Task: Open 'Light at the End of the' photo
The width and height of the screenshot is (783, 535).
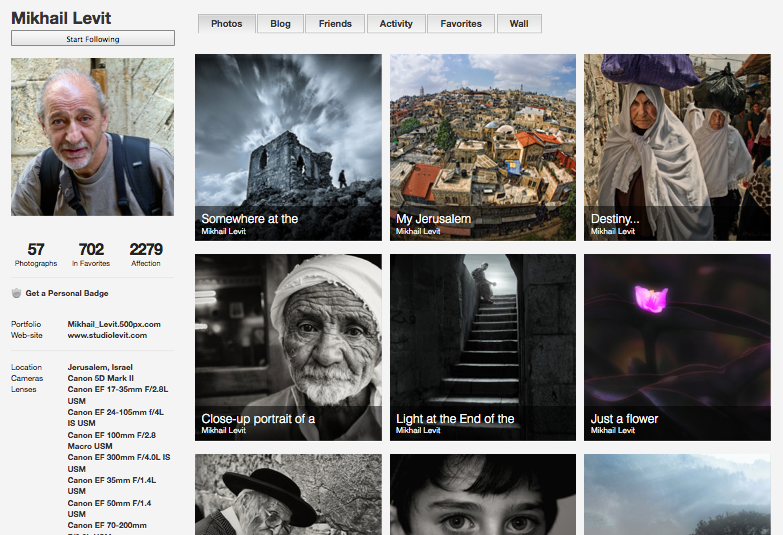Action: point(482,346)
